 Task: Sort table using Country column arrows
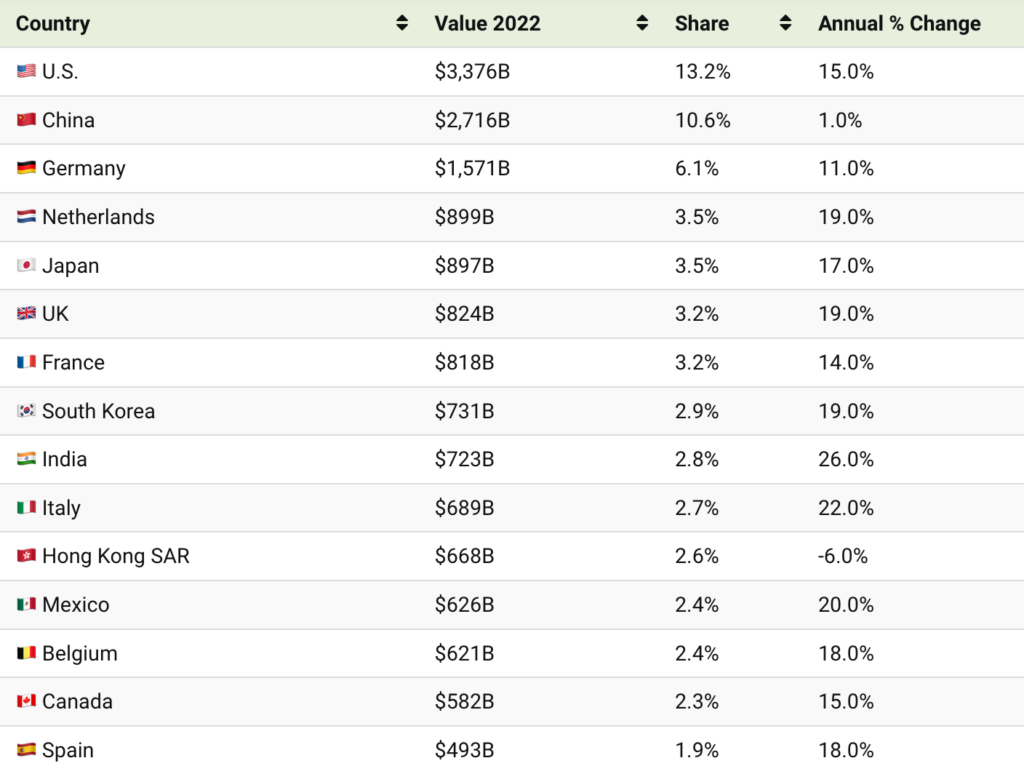402,24
